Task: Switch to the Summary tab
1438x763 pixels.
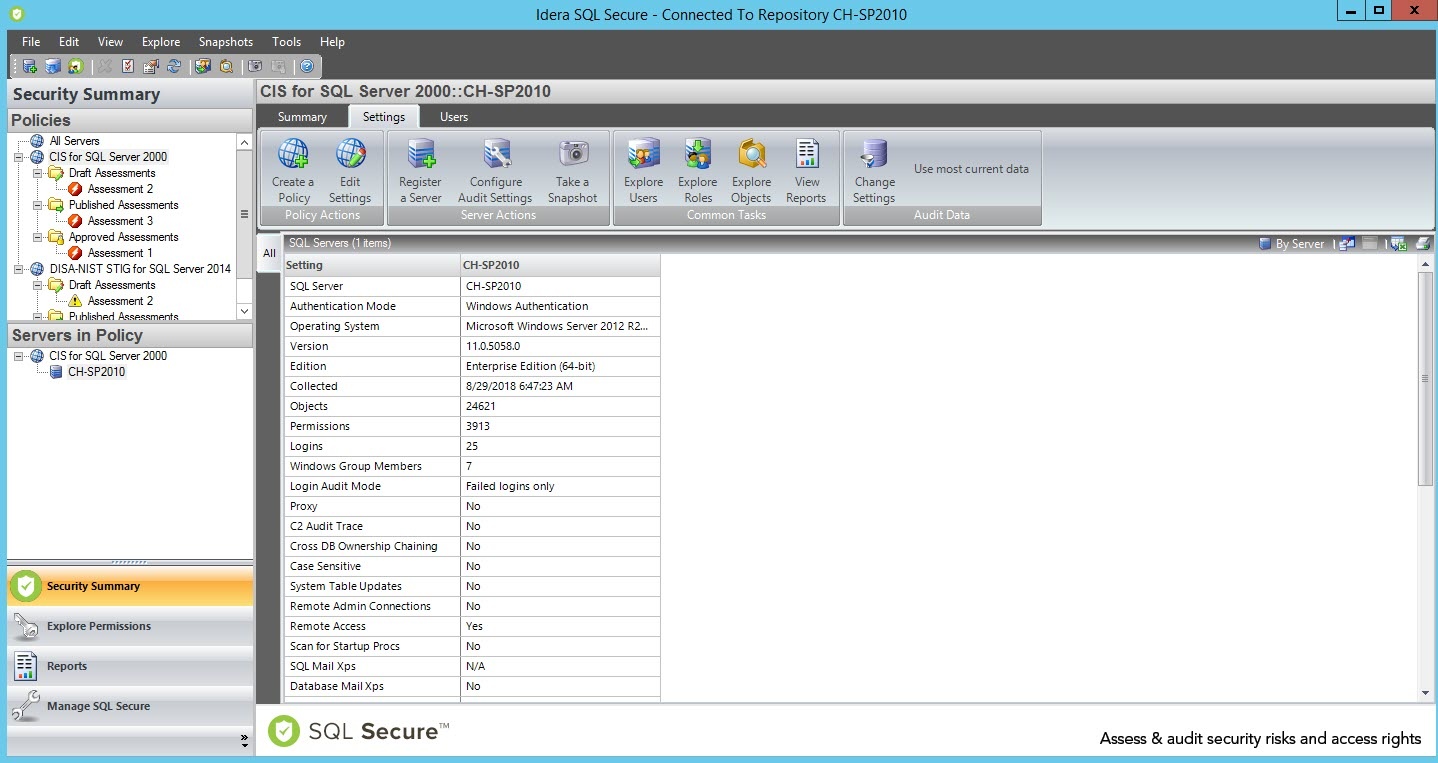Action: coord(302,117)
